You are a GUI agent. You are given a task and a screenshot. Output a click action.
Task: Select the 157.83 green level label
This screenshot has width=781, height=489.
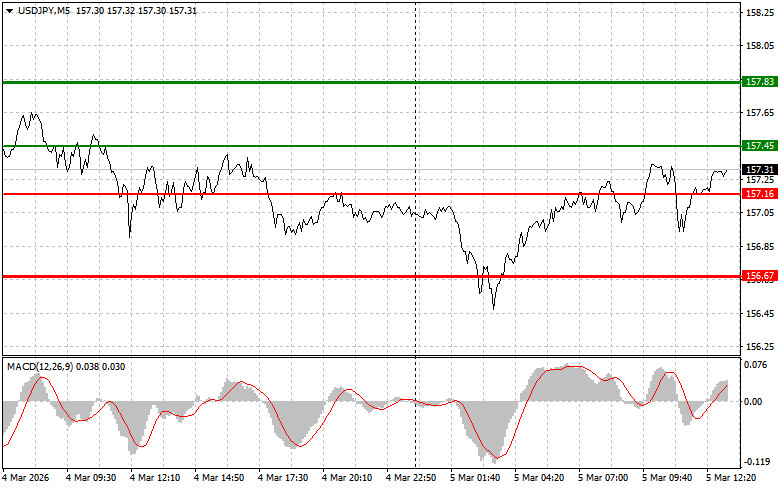[760, 82]
